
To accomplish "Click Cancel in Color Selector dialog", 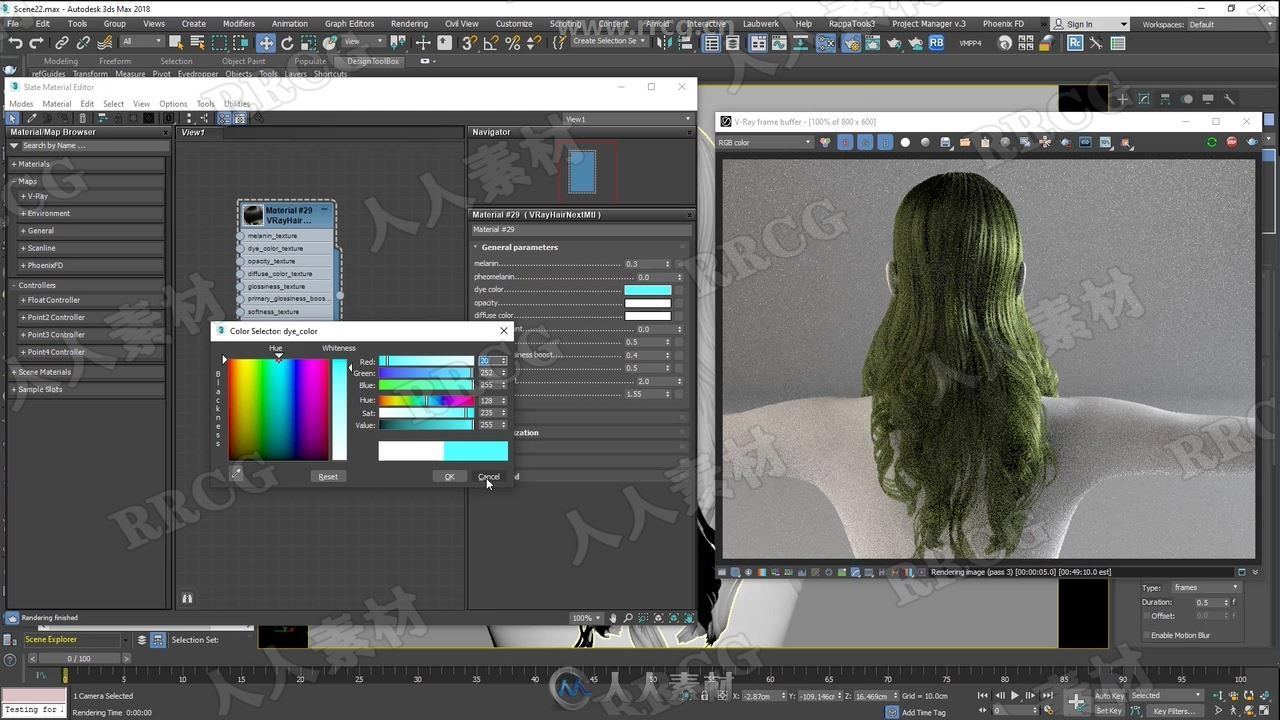I will coord(488,476).
